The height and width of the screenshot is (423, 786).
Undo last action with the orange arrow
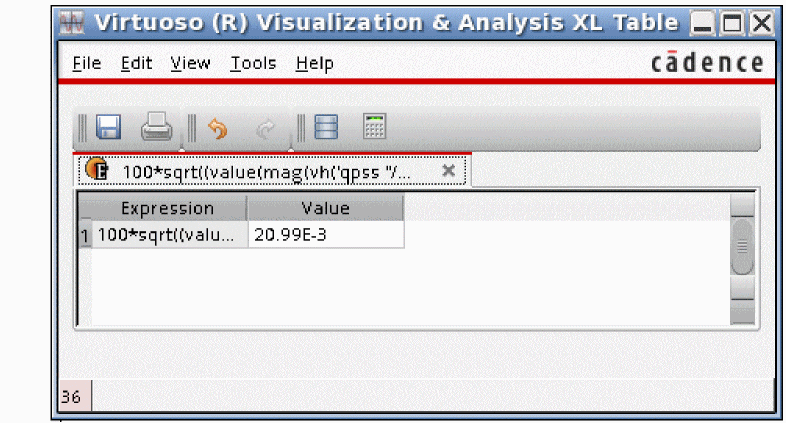(x=218, y=129)
